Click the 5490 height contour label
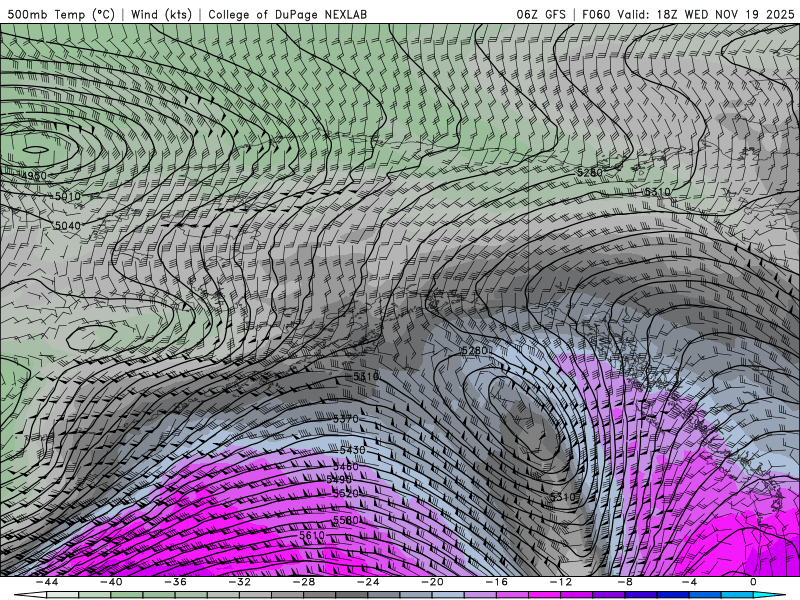800x600 pixels. [339, 480]
